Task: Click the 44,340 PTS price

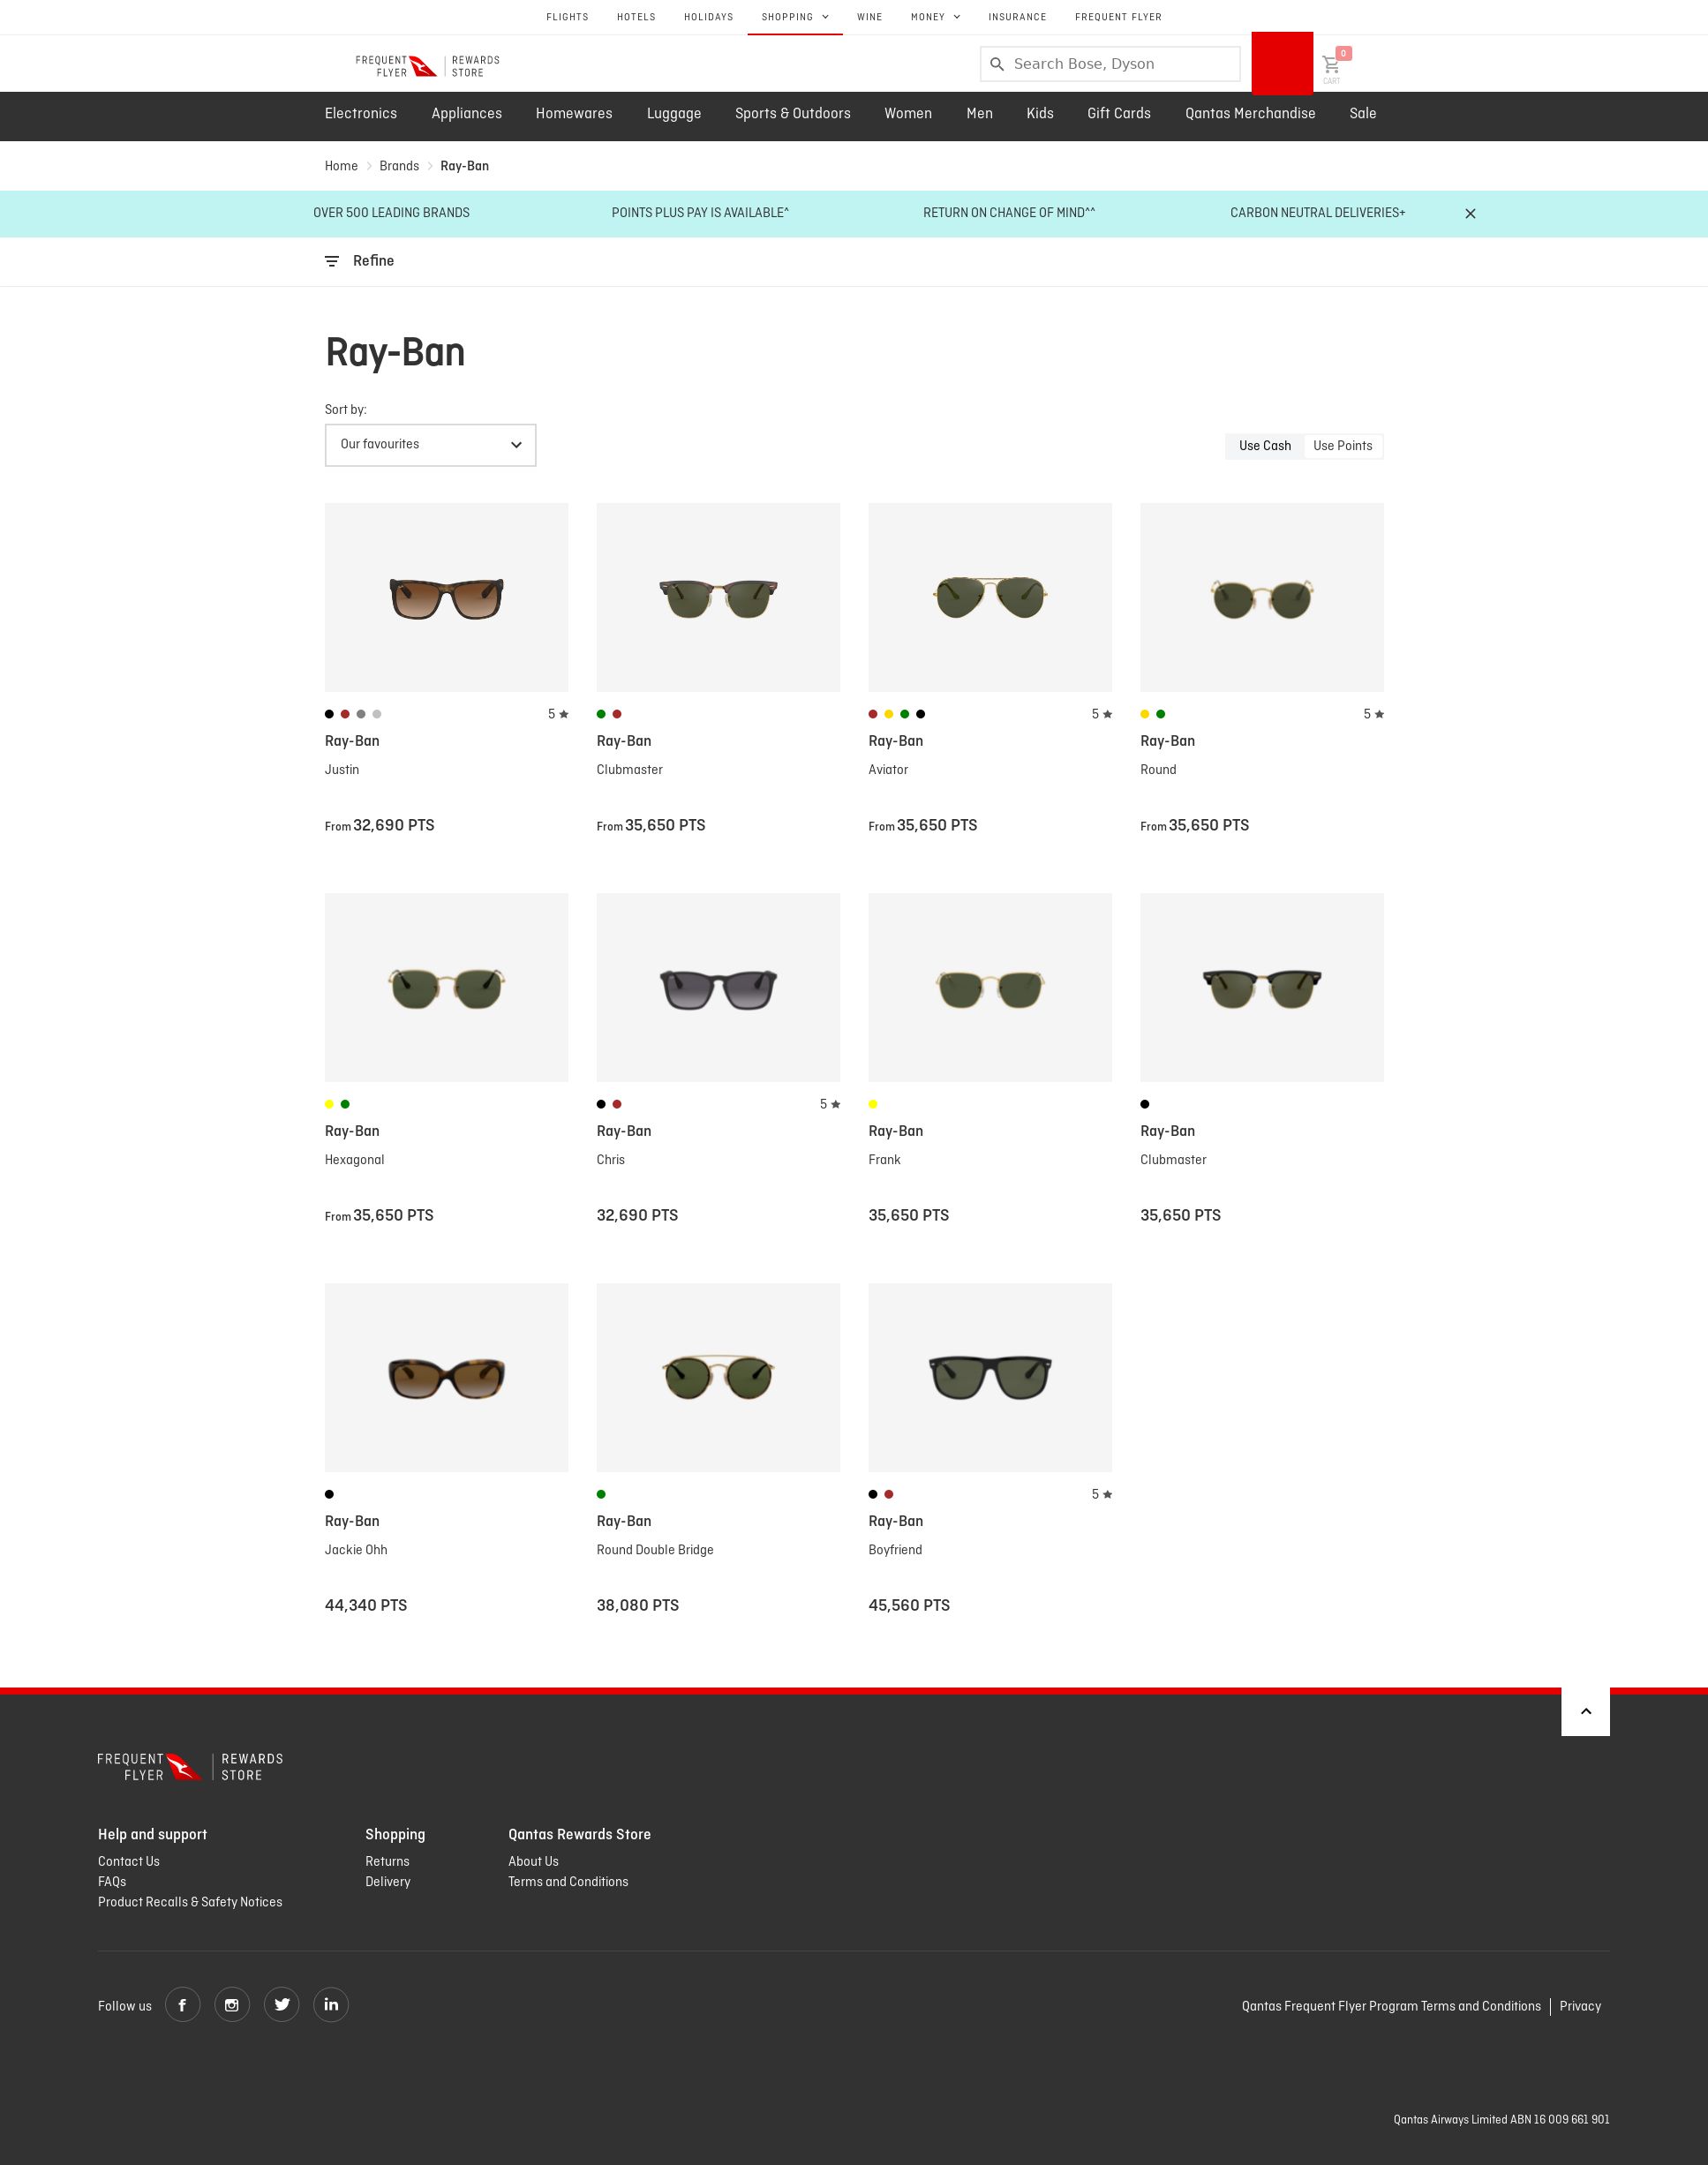Action: pyautogui.click(x=366, y=1605)
